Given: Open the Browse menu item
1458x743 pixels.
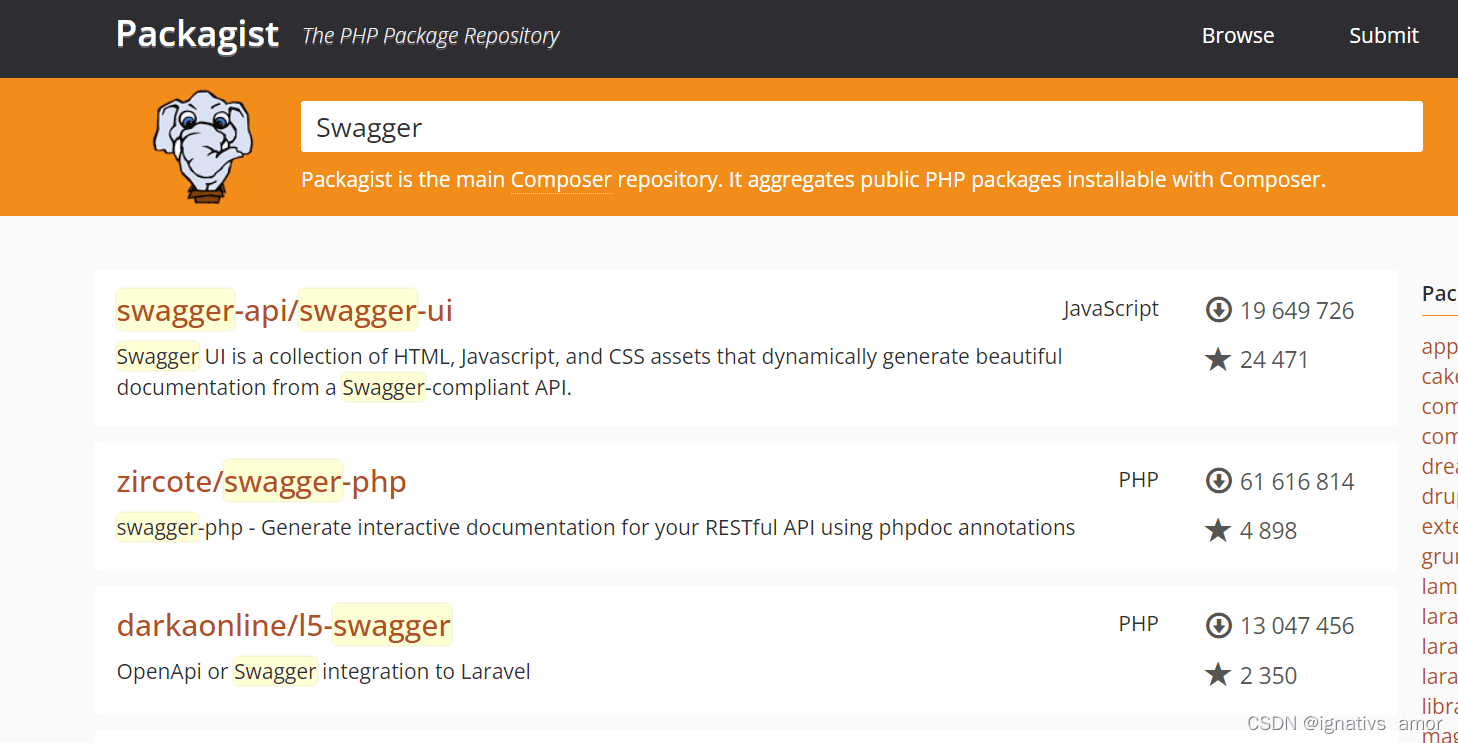Looking at the screenshot, I should point(1238,35).
